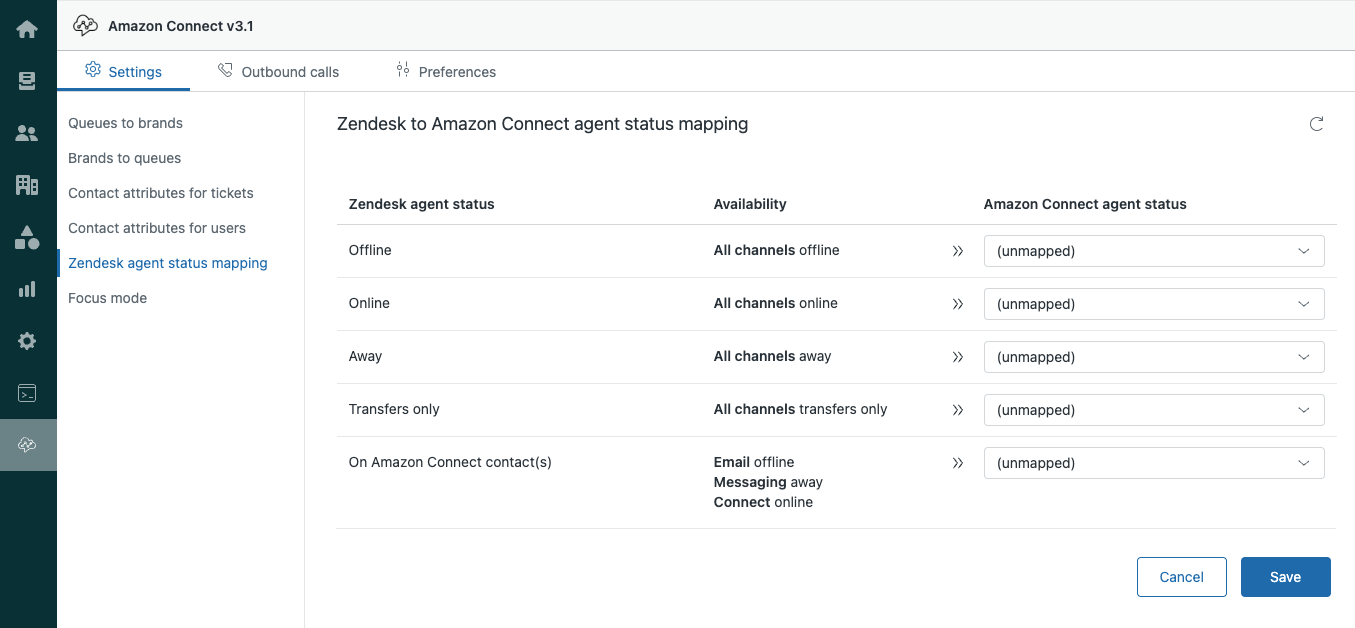Open the Transfers only mapping dropdown
This screenshot has width=1355, height=628.
tap(1154, 410)
